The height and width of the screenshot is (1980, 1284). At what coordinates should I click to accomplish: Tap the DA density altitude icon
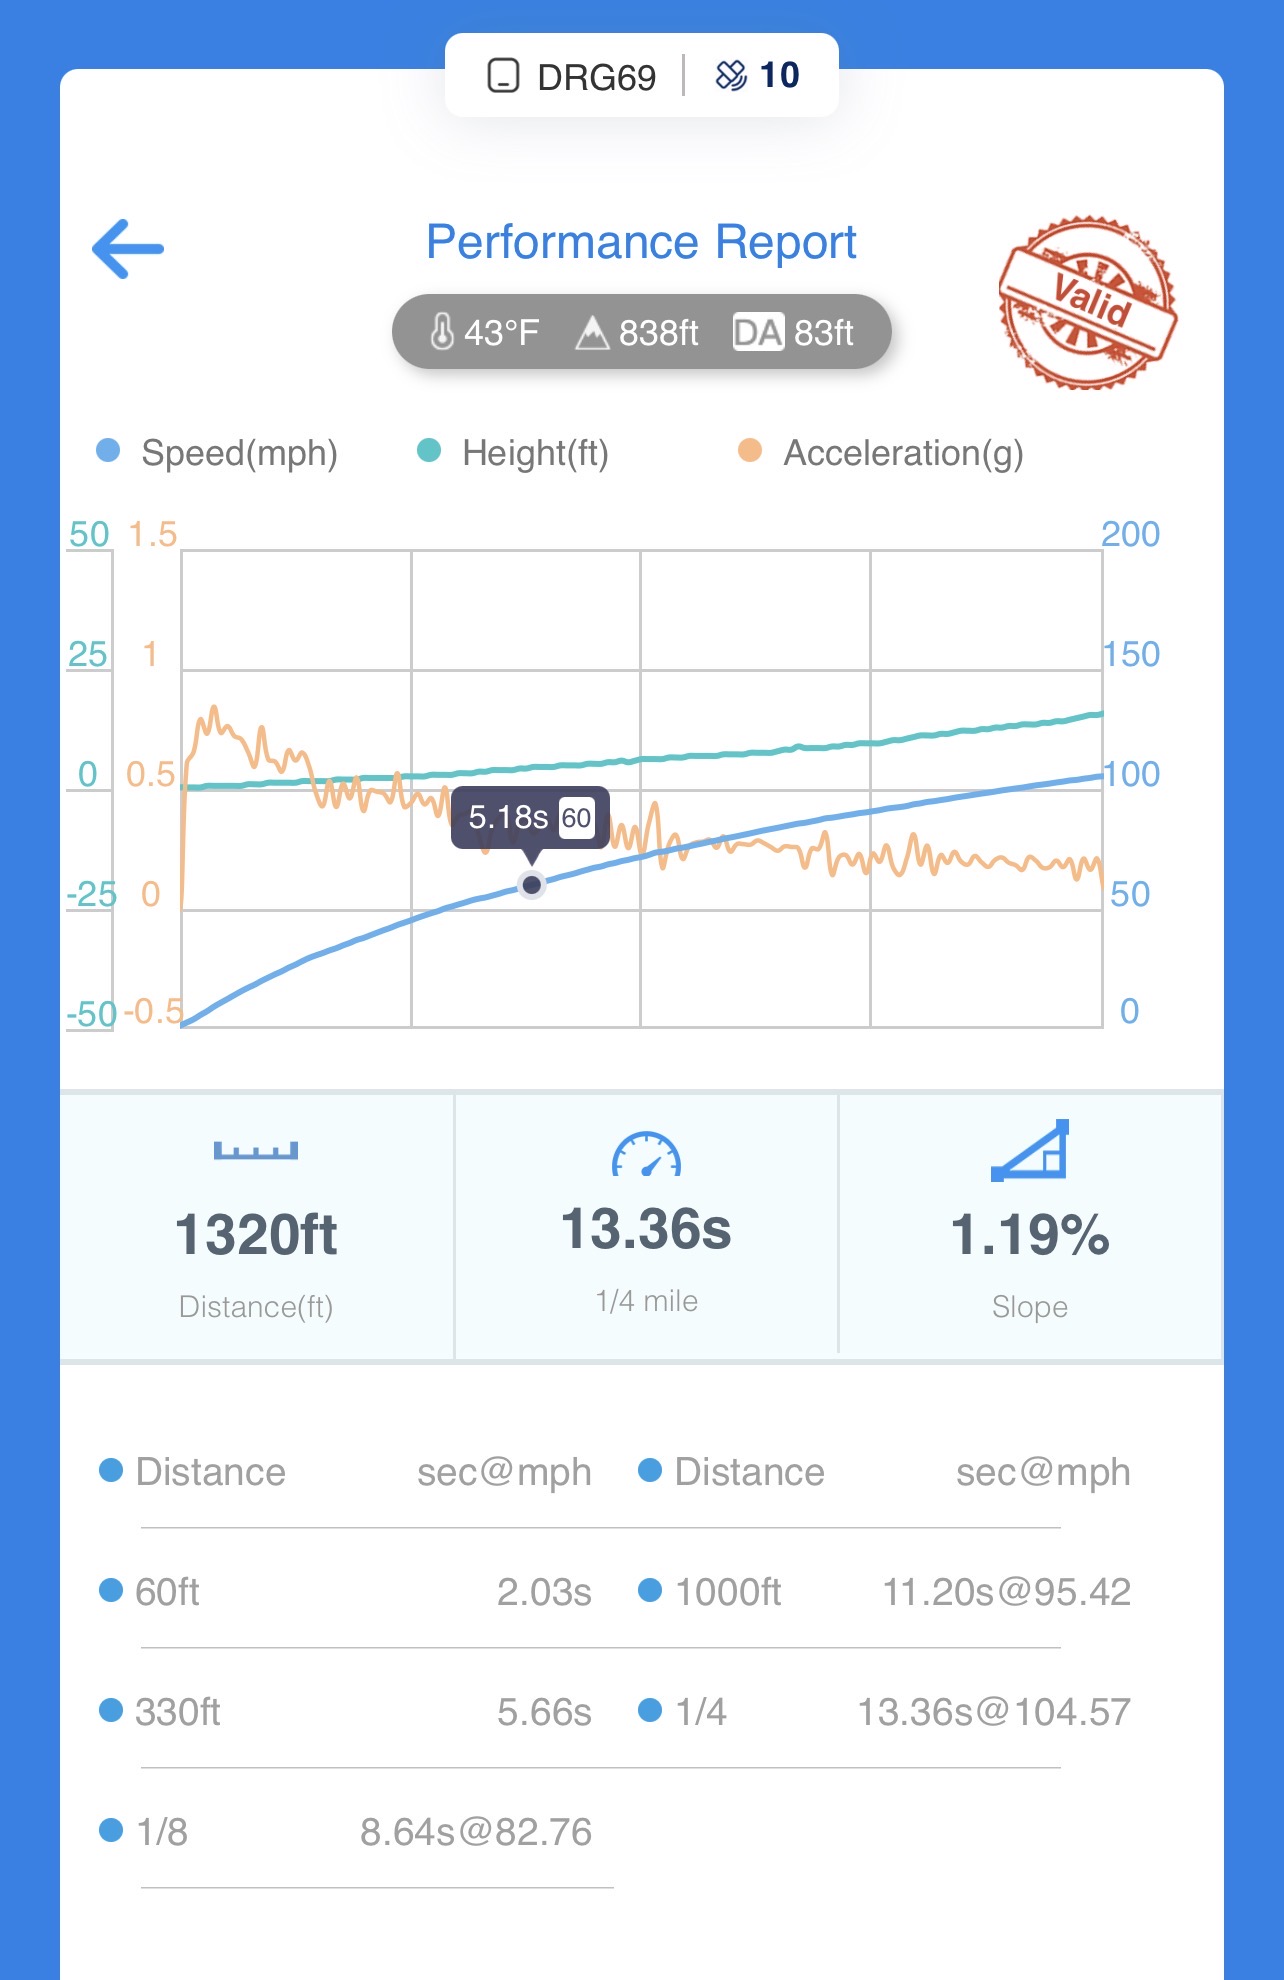[757, 332]
